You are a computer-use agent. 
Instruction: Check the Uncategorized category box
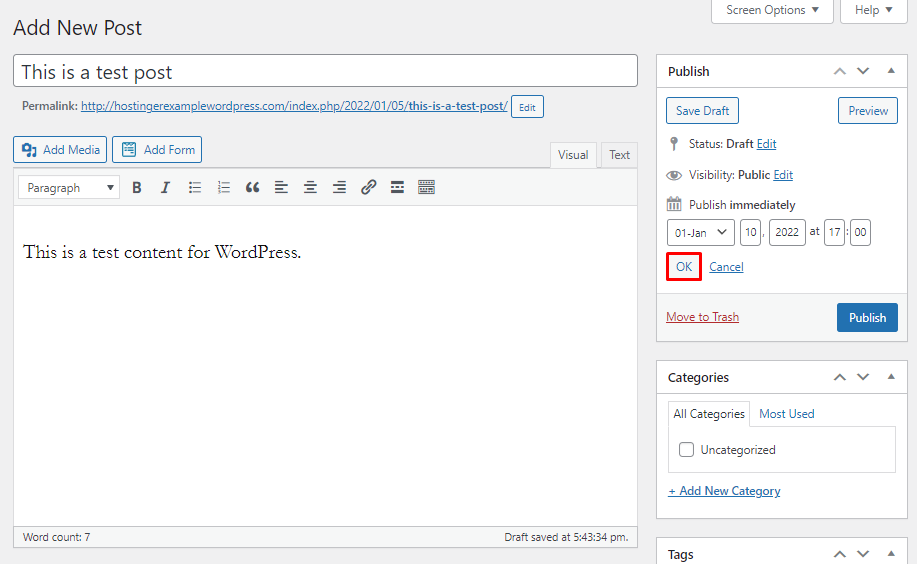click(686, 450)
